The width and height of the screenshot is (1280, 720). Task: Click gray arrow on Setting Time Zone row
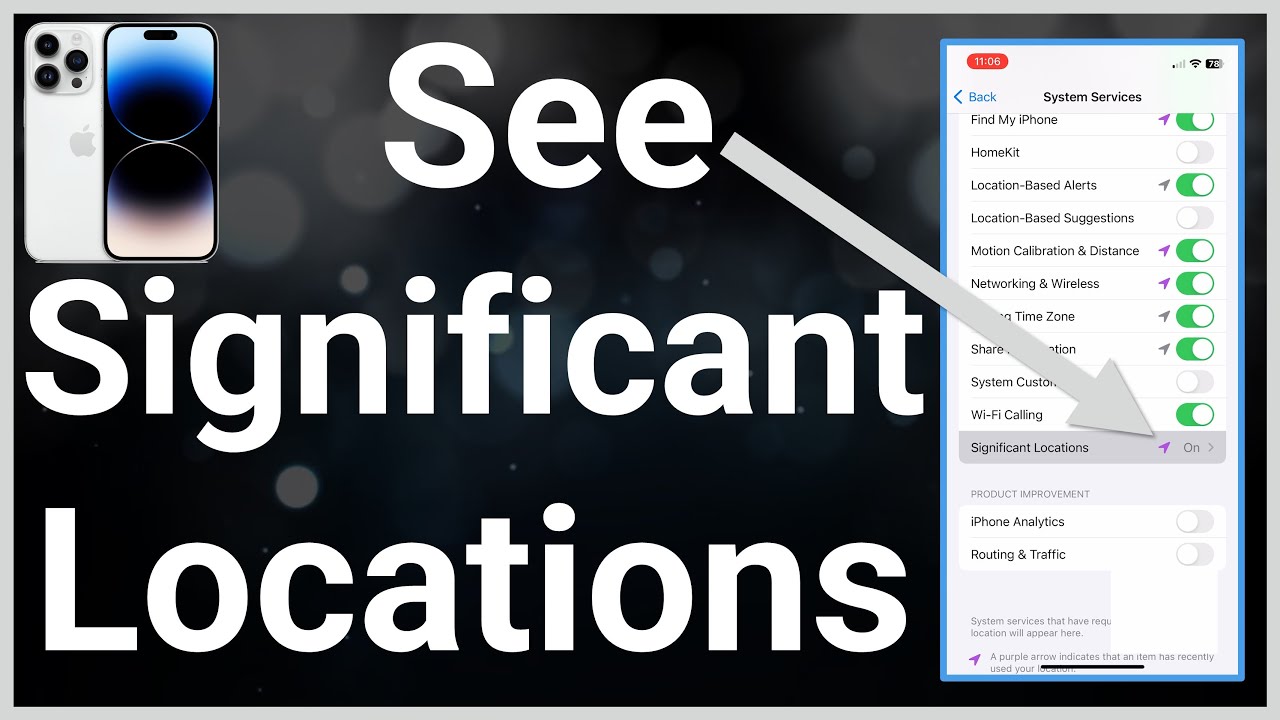[1164, 316]
